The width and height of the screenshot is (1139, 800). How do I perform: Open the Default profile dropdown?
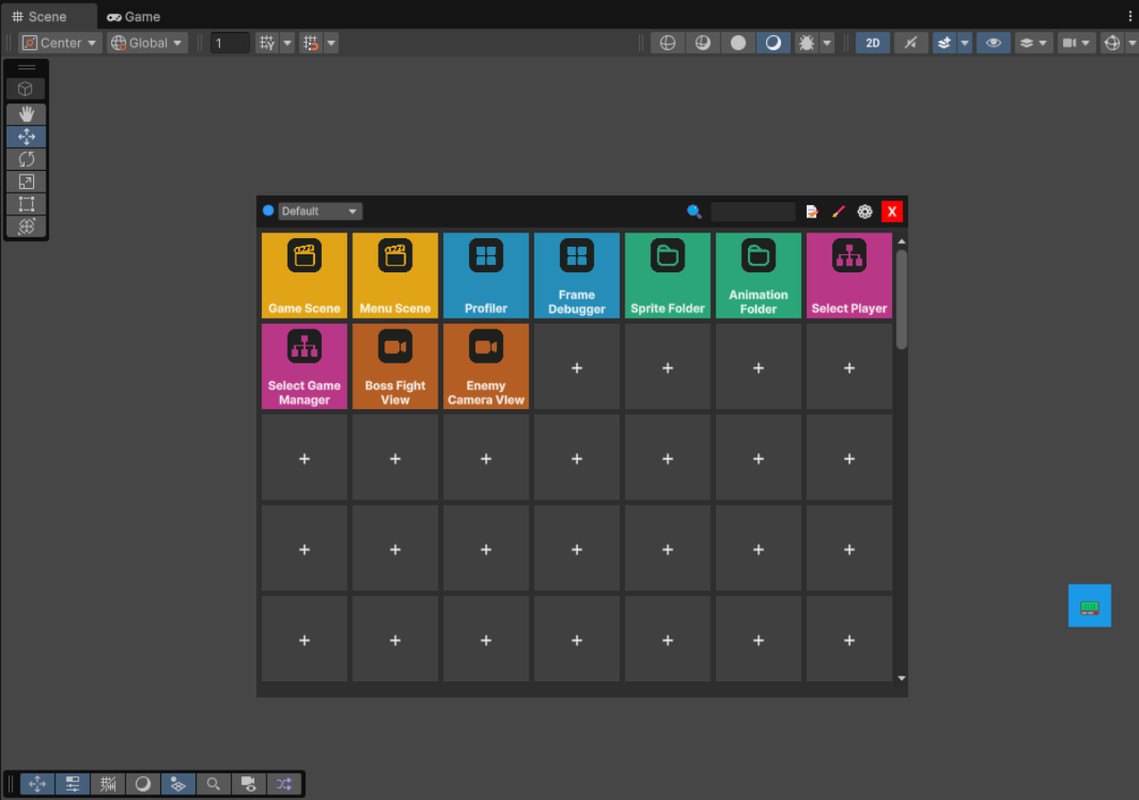click(x=320, y=211)
